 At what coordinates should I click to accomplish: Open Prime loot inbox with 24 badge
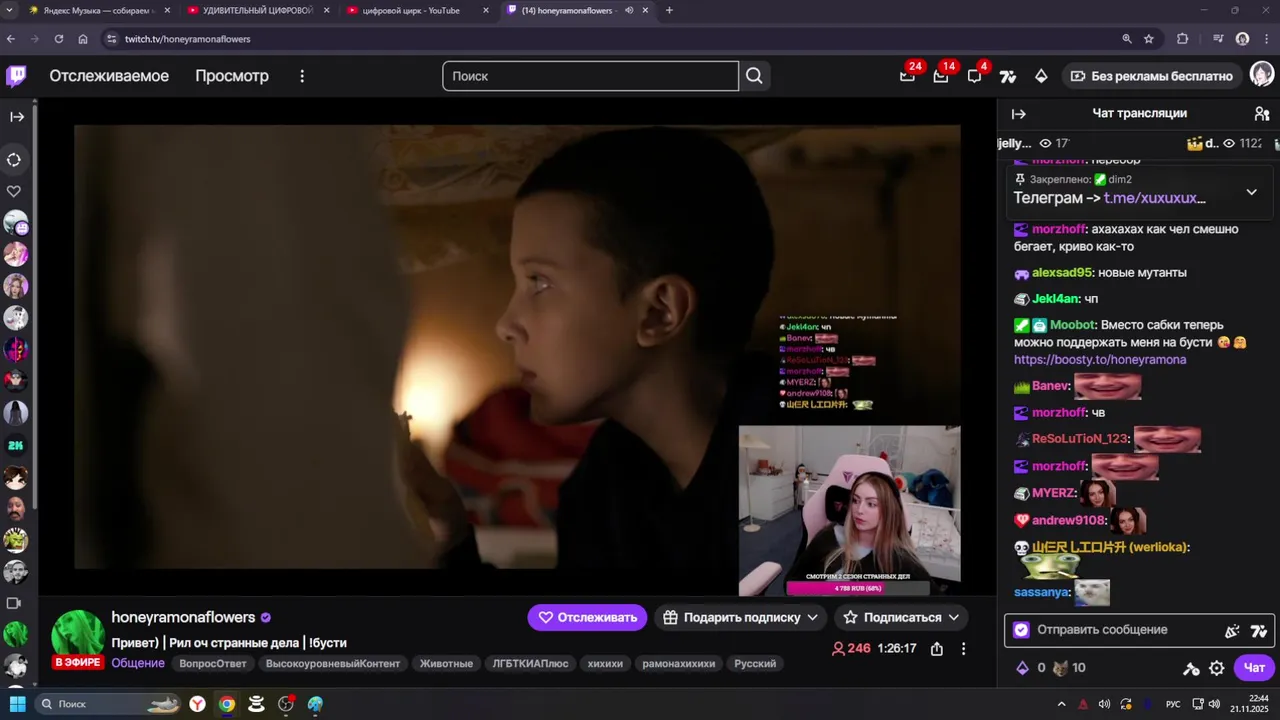click(907, 76)
